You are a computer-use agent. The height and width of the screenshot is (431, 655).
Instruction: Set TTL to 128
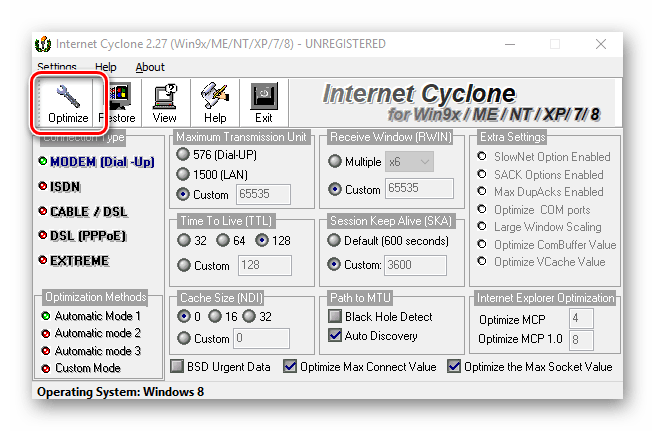click(x=262, y=240)
